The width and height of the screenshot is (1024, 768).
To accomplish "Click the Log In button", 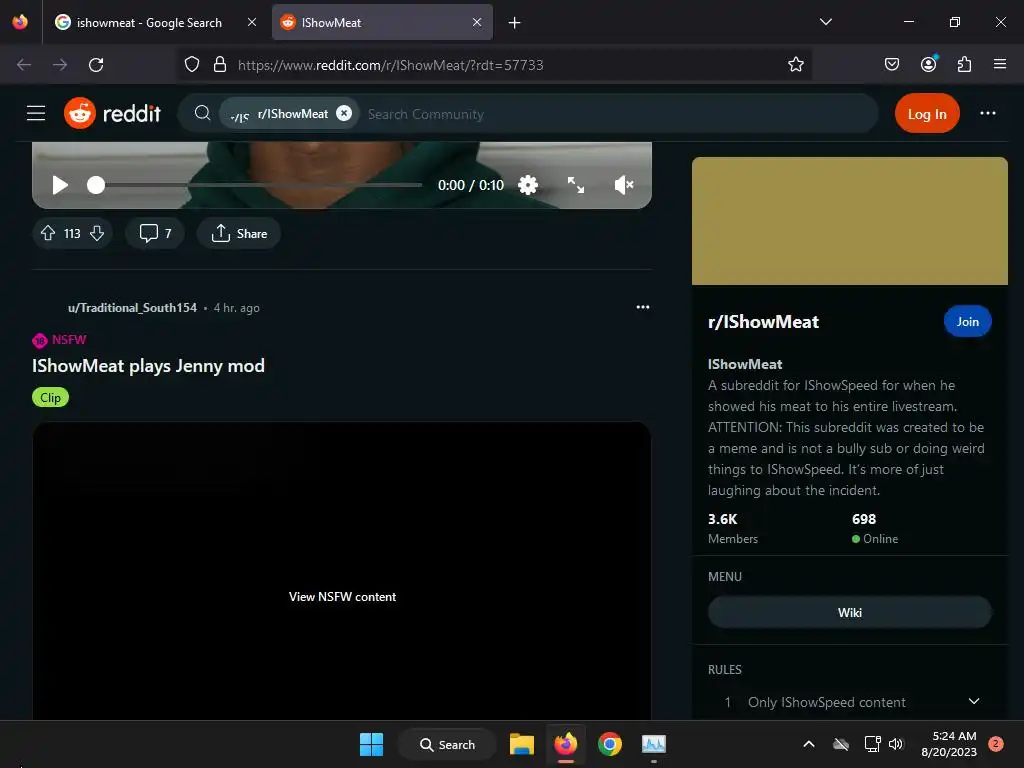I will point(927,114).
